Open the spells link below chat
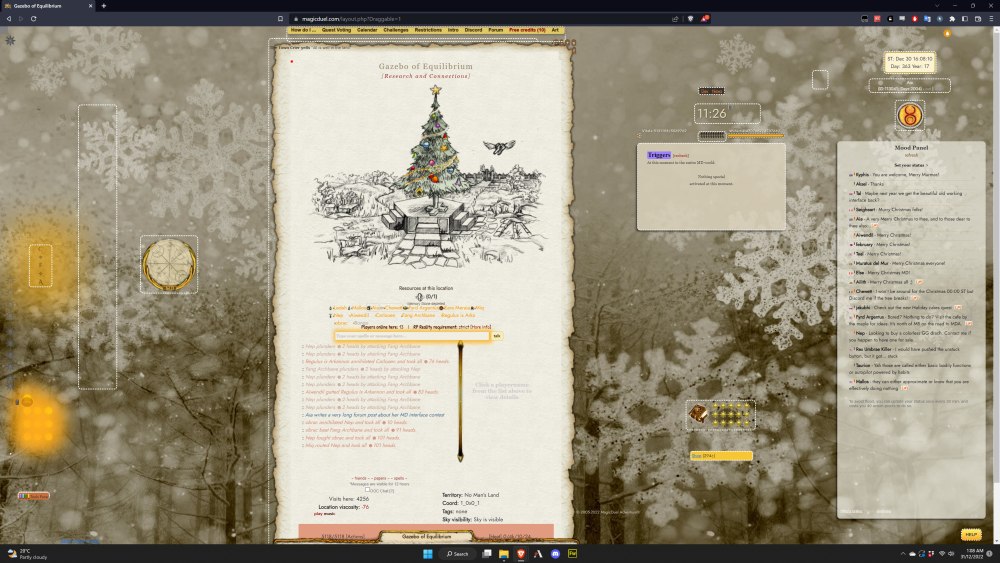Image resolution: width=1000 pixels, height=563 pixels. pyautogui.click(x=399, y=478)
